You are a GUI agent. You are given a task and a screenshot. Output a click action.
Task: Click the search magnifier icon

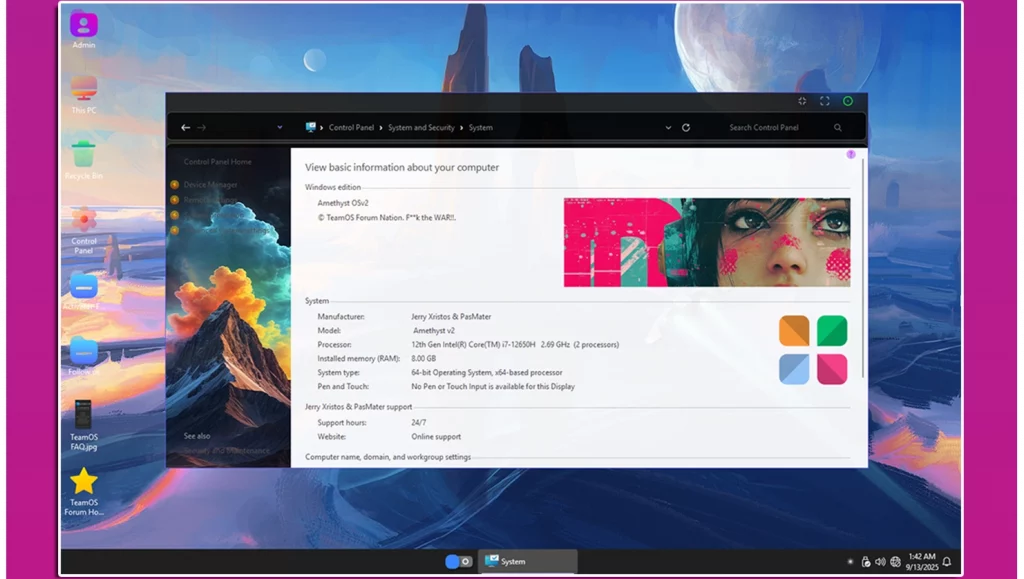(838, 128)
